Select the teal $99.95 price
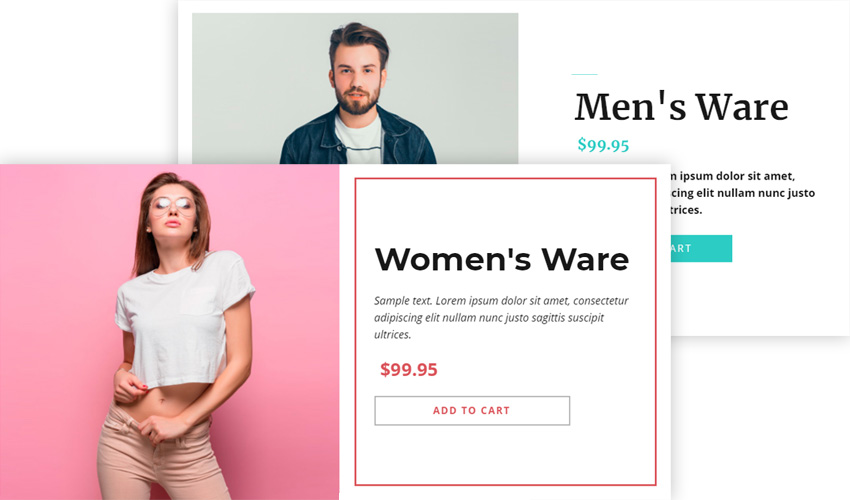Image resolution: width=850 pixels, height=500 pixels. 603,145
